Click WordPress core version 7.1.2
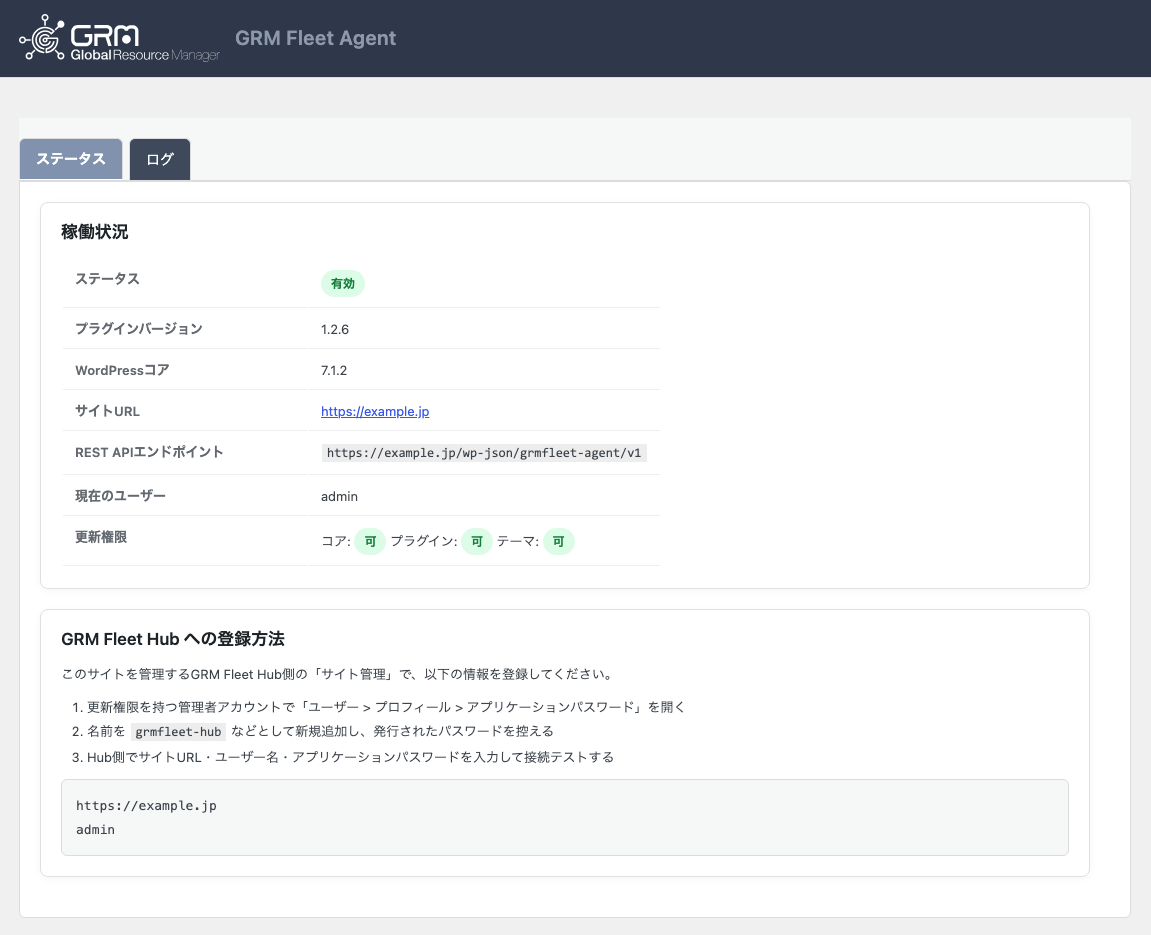The image size is (1151, 935). coord(334,371)
